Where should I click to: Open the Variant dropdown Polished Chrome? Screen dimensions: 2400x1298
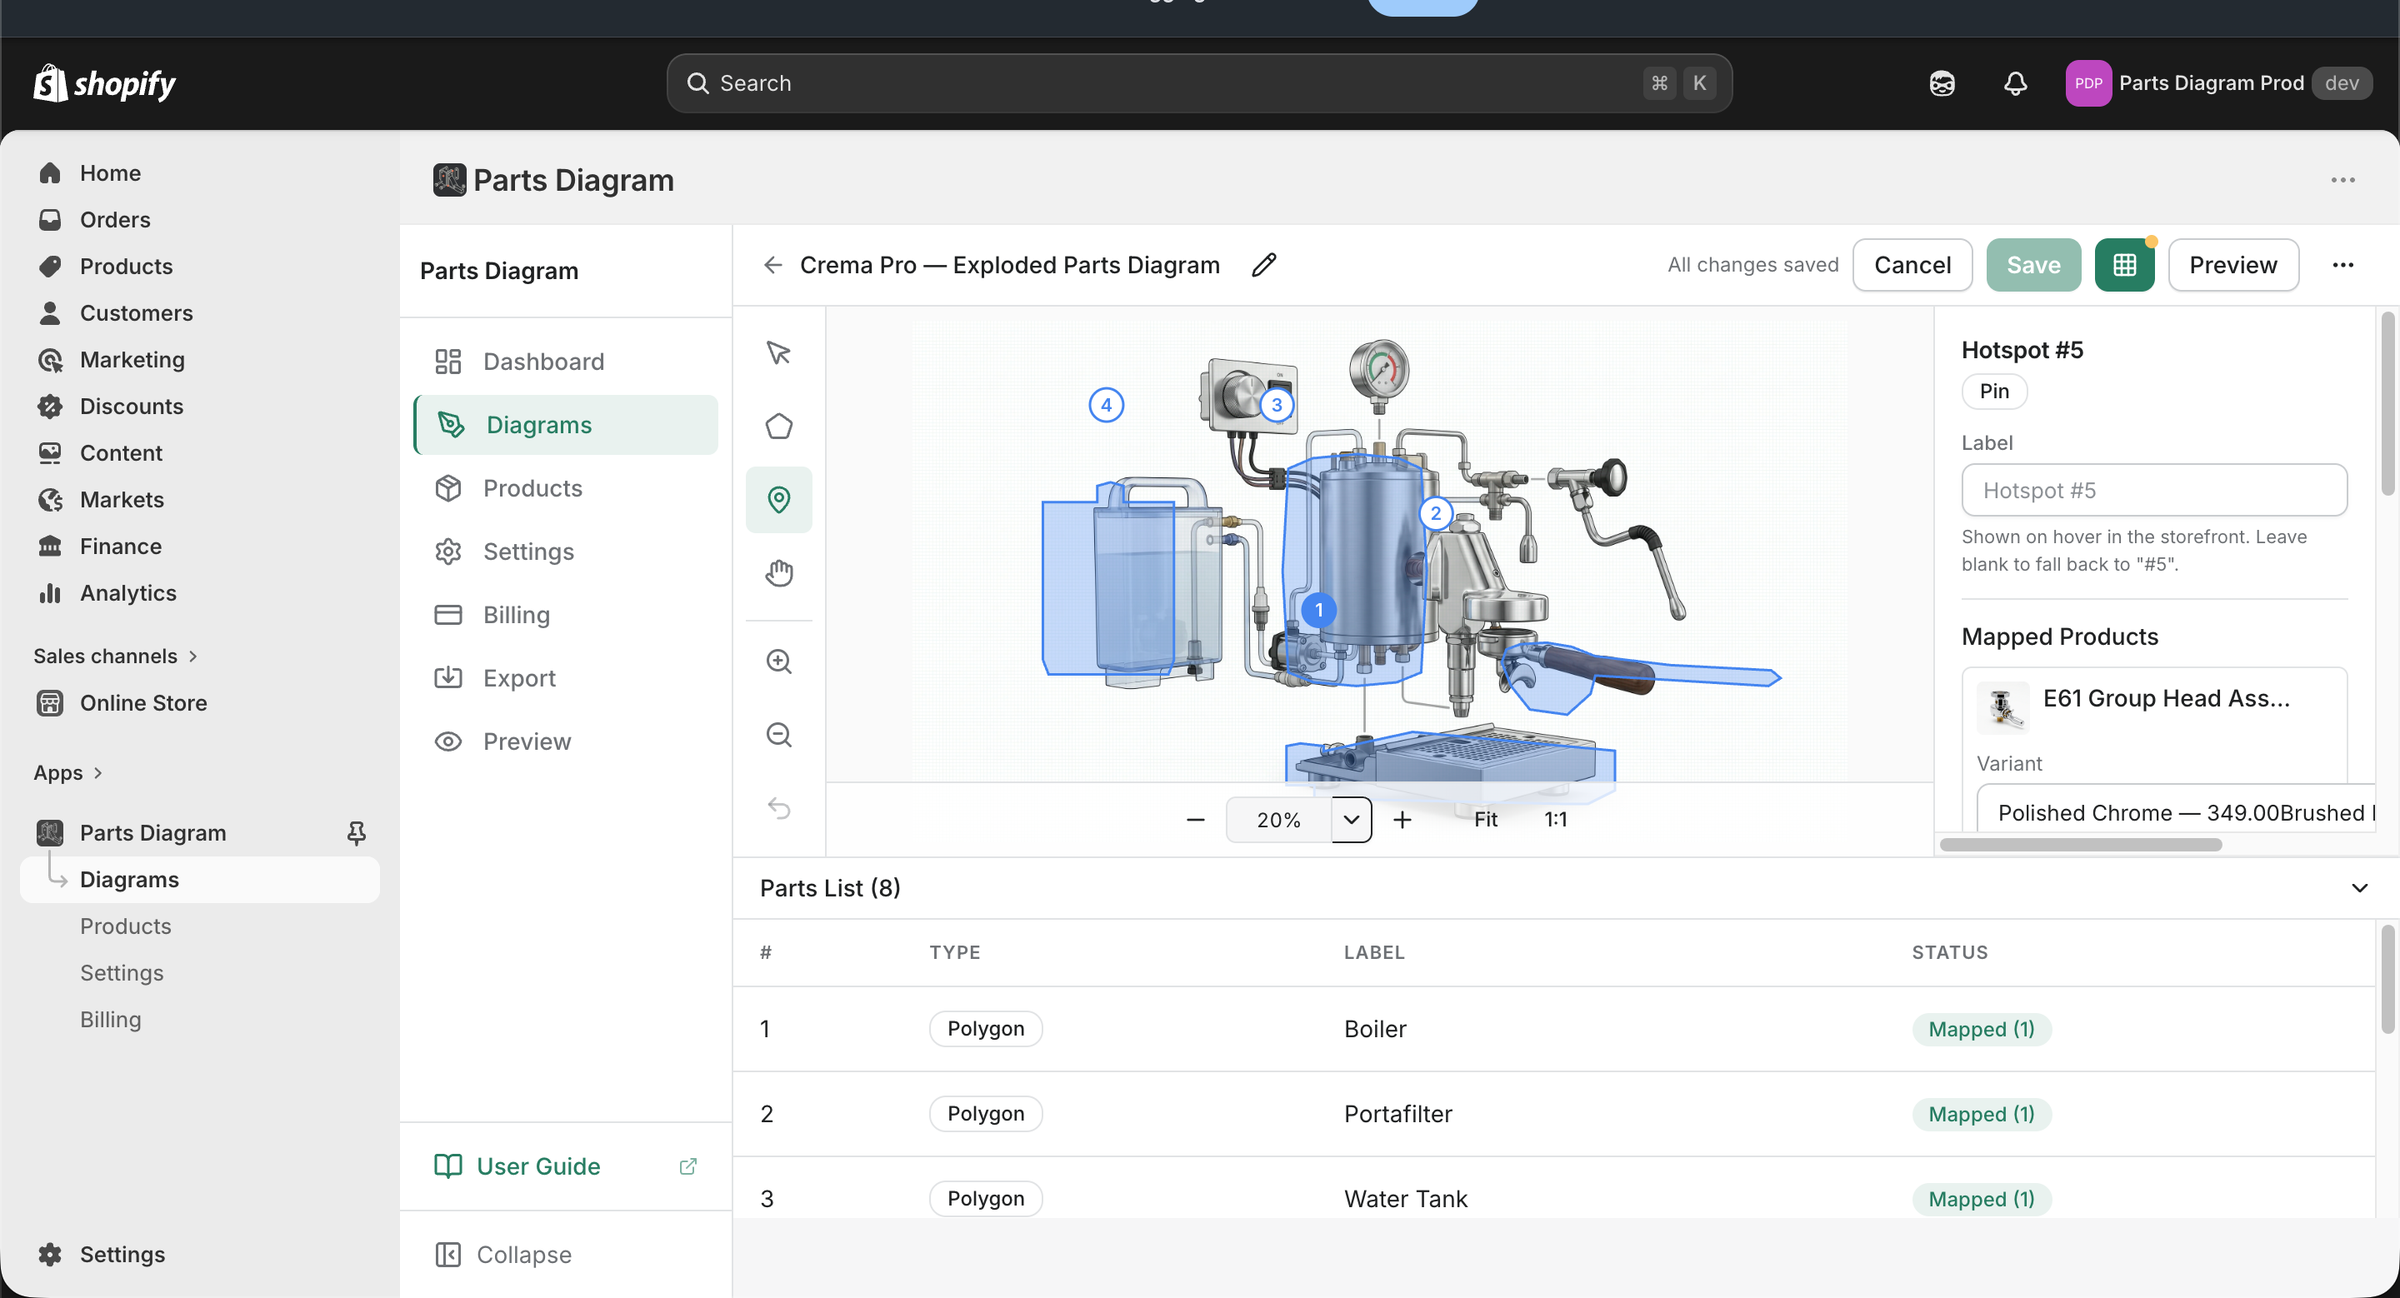pos(2175,812)
